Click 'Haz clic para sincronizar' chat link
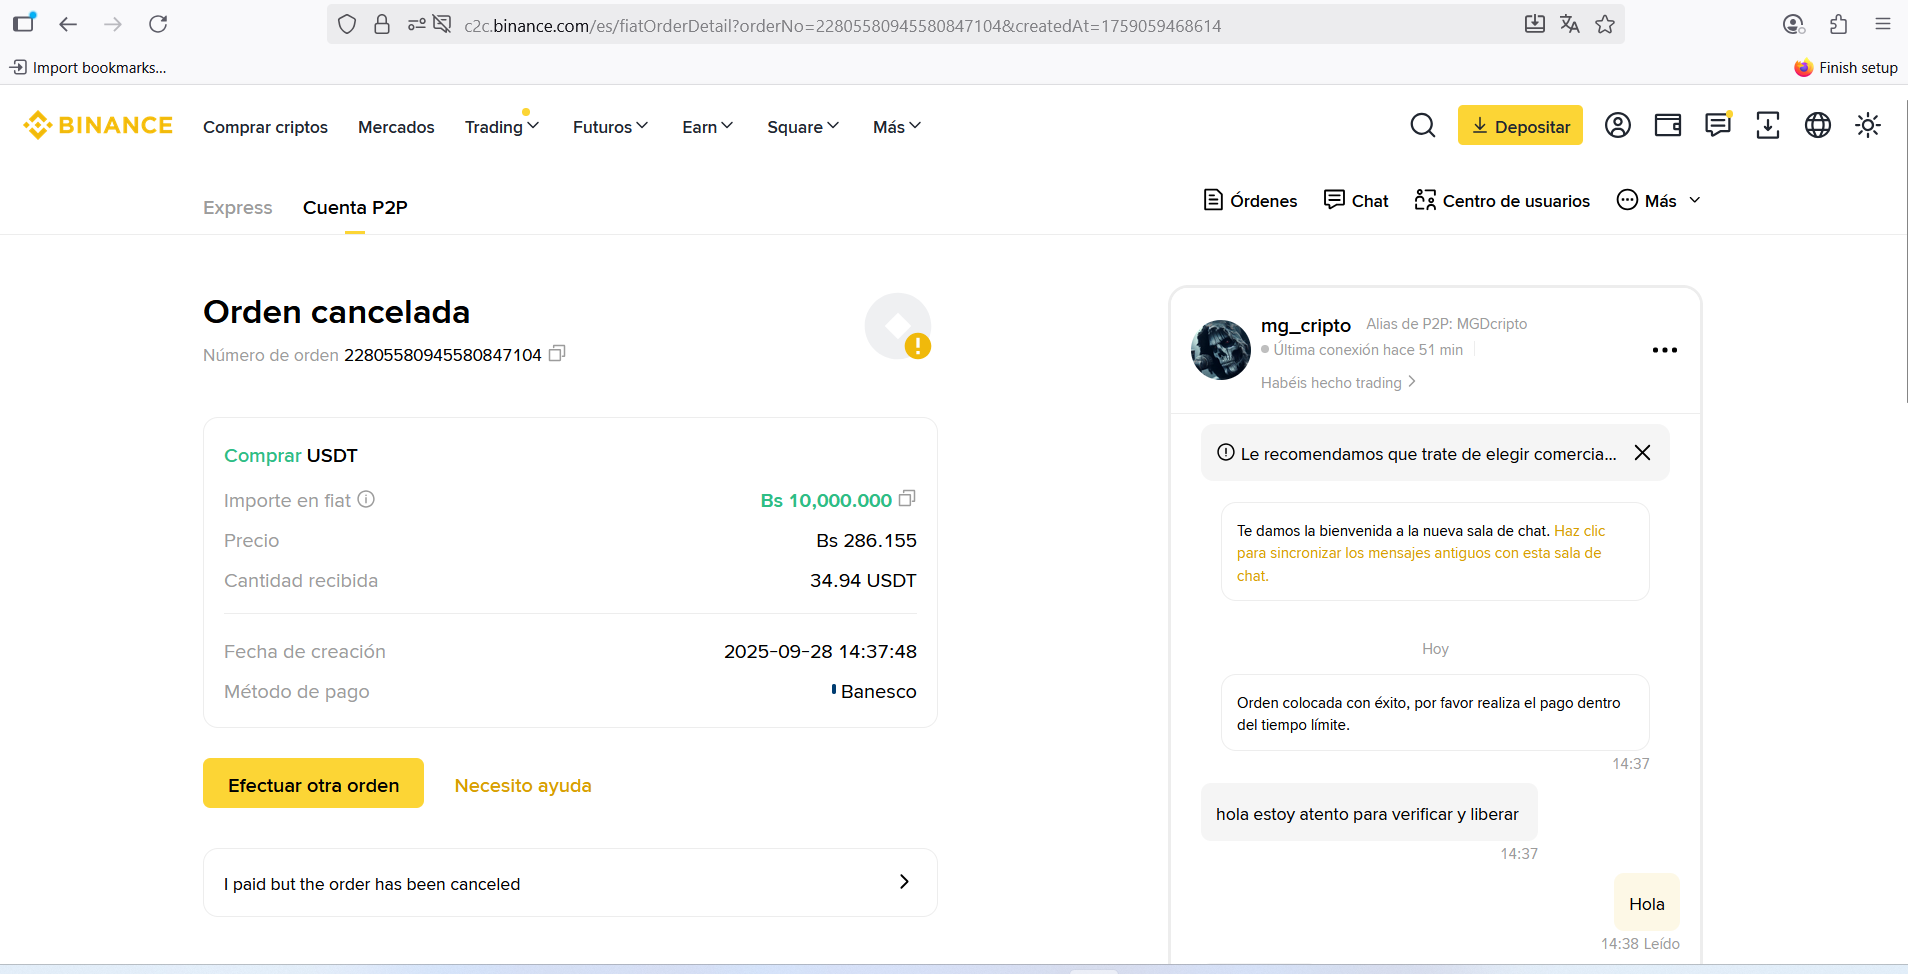The image size is (1908, 974). 1420,553
